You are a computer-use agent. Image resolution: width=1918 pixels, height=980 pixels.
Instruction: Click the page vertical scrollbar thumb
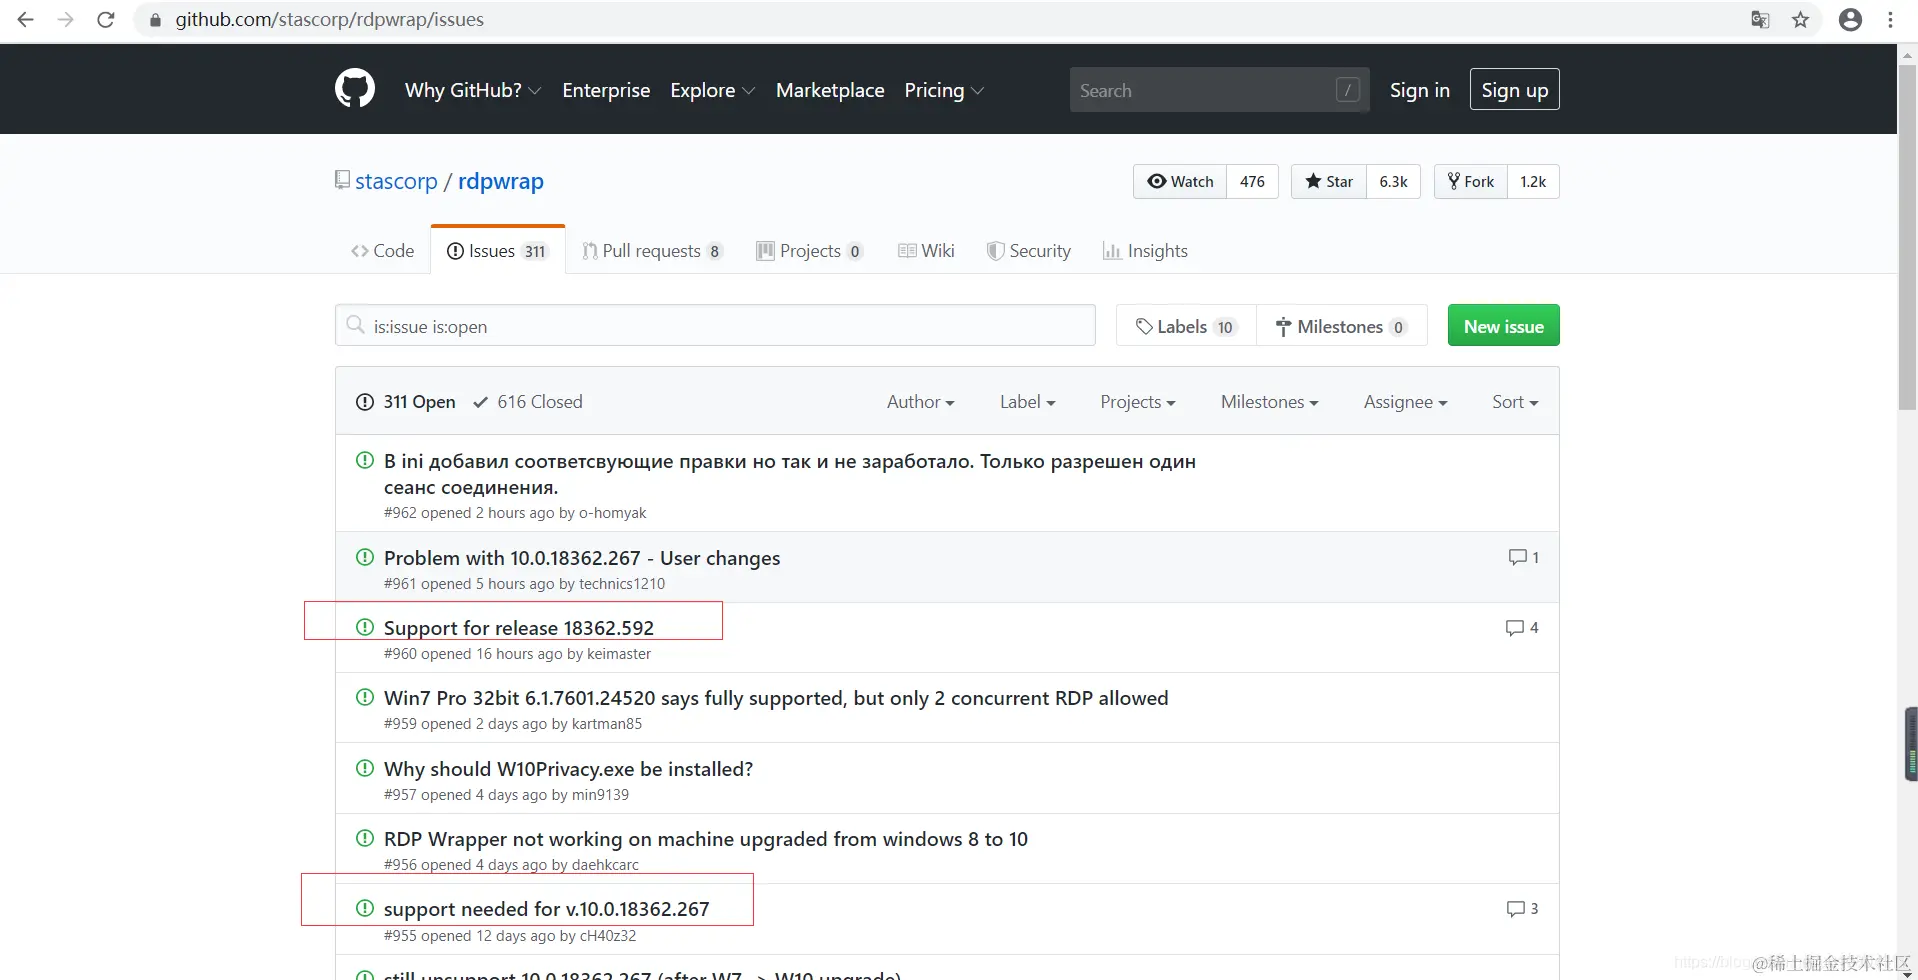click(1908, 240)
